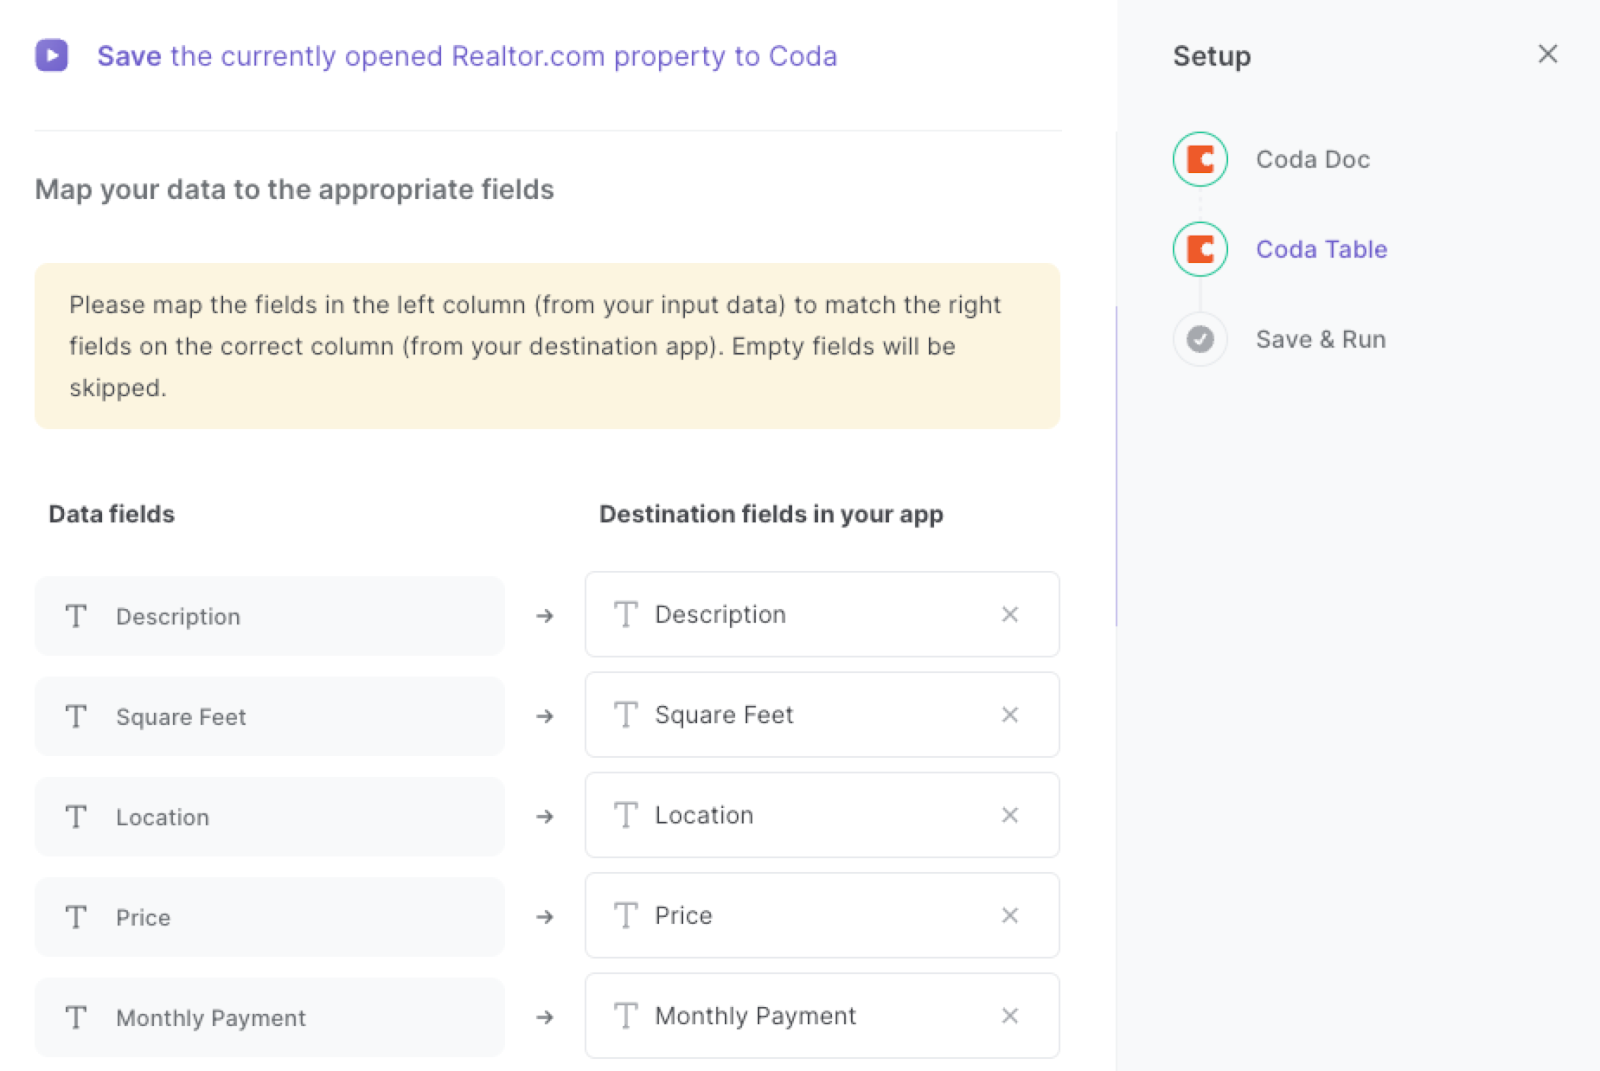Viewport: 1600px width, 1071px height.
Task: Click the arrow next to Square Feet mapping
Action: pyautogui.click(x=545, y=716)
